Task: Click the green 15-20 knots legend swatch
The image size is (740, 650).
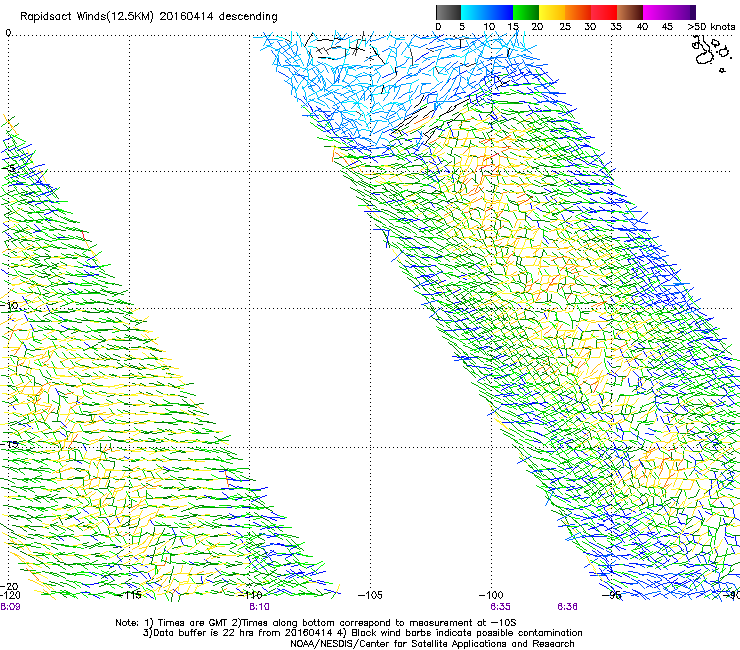Action: tap(526, 12)
